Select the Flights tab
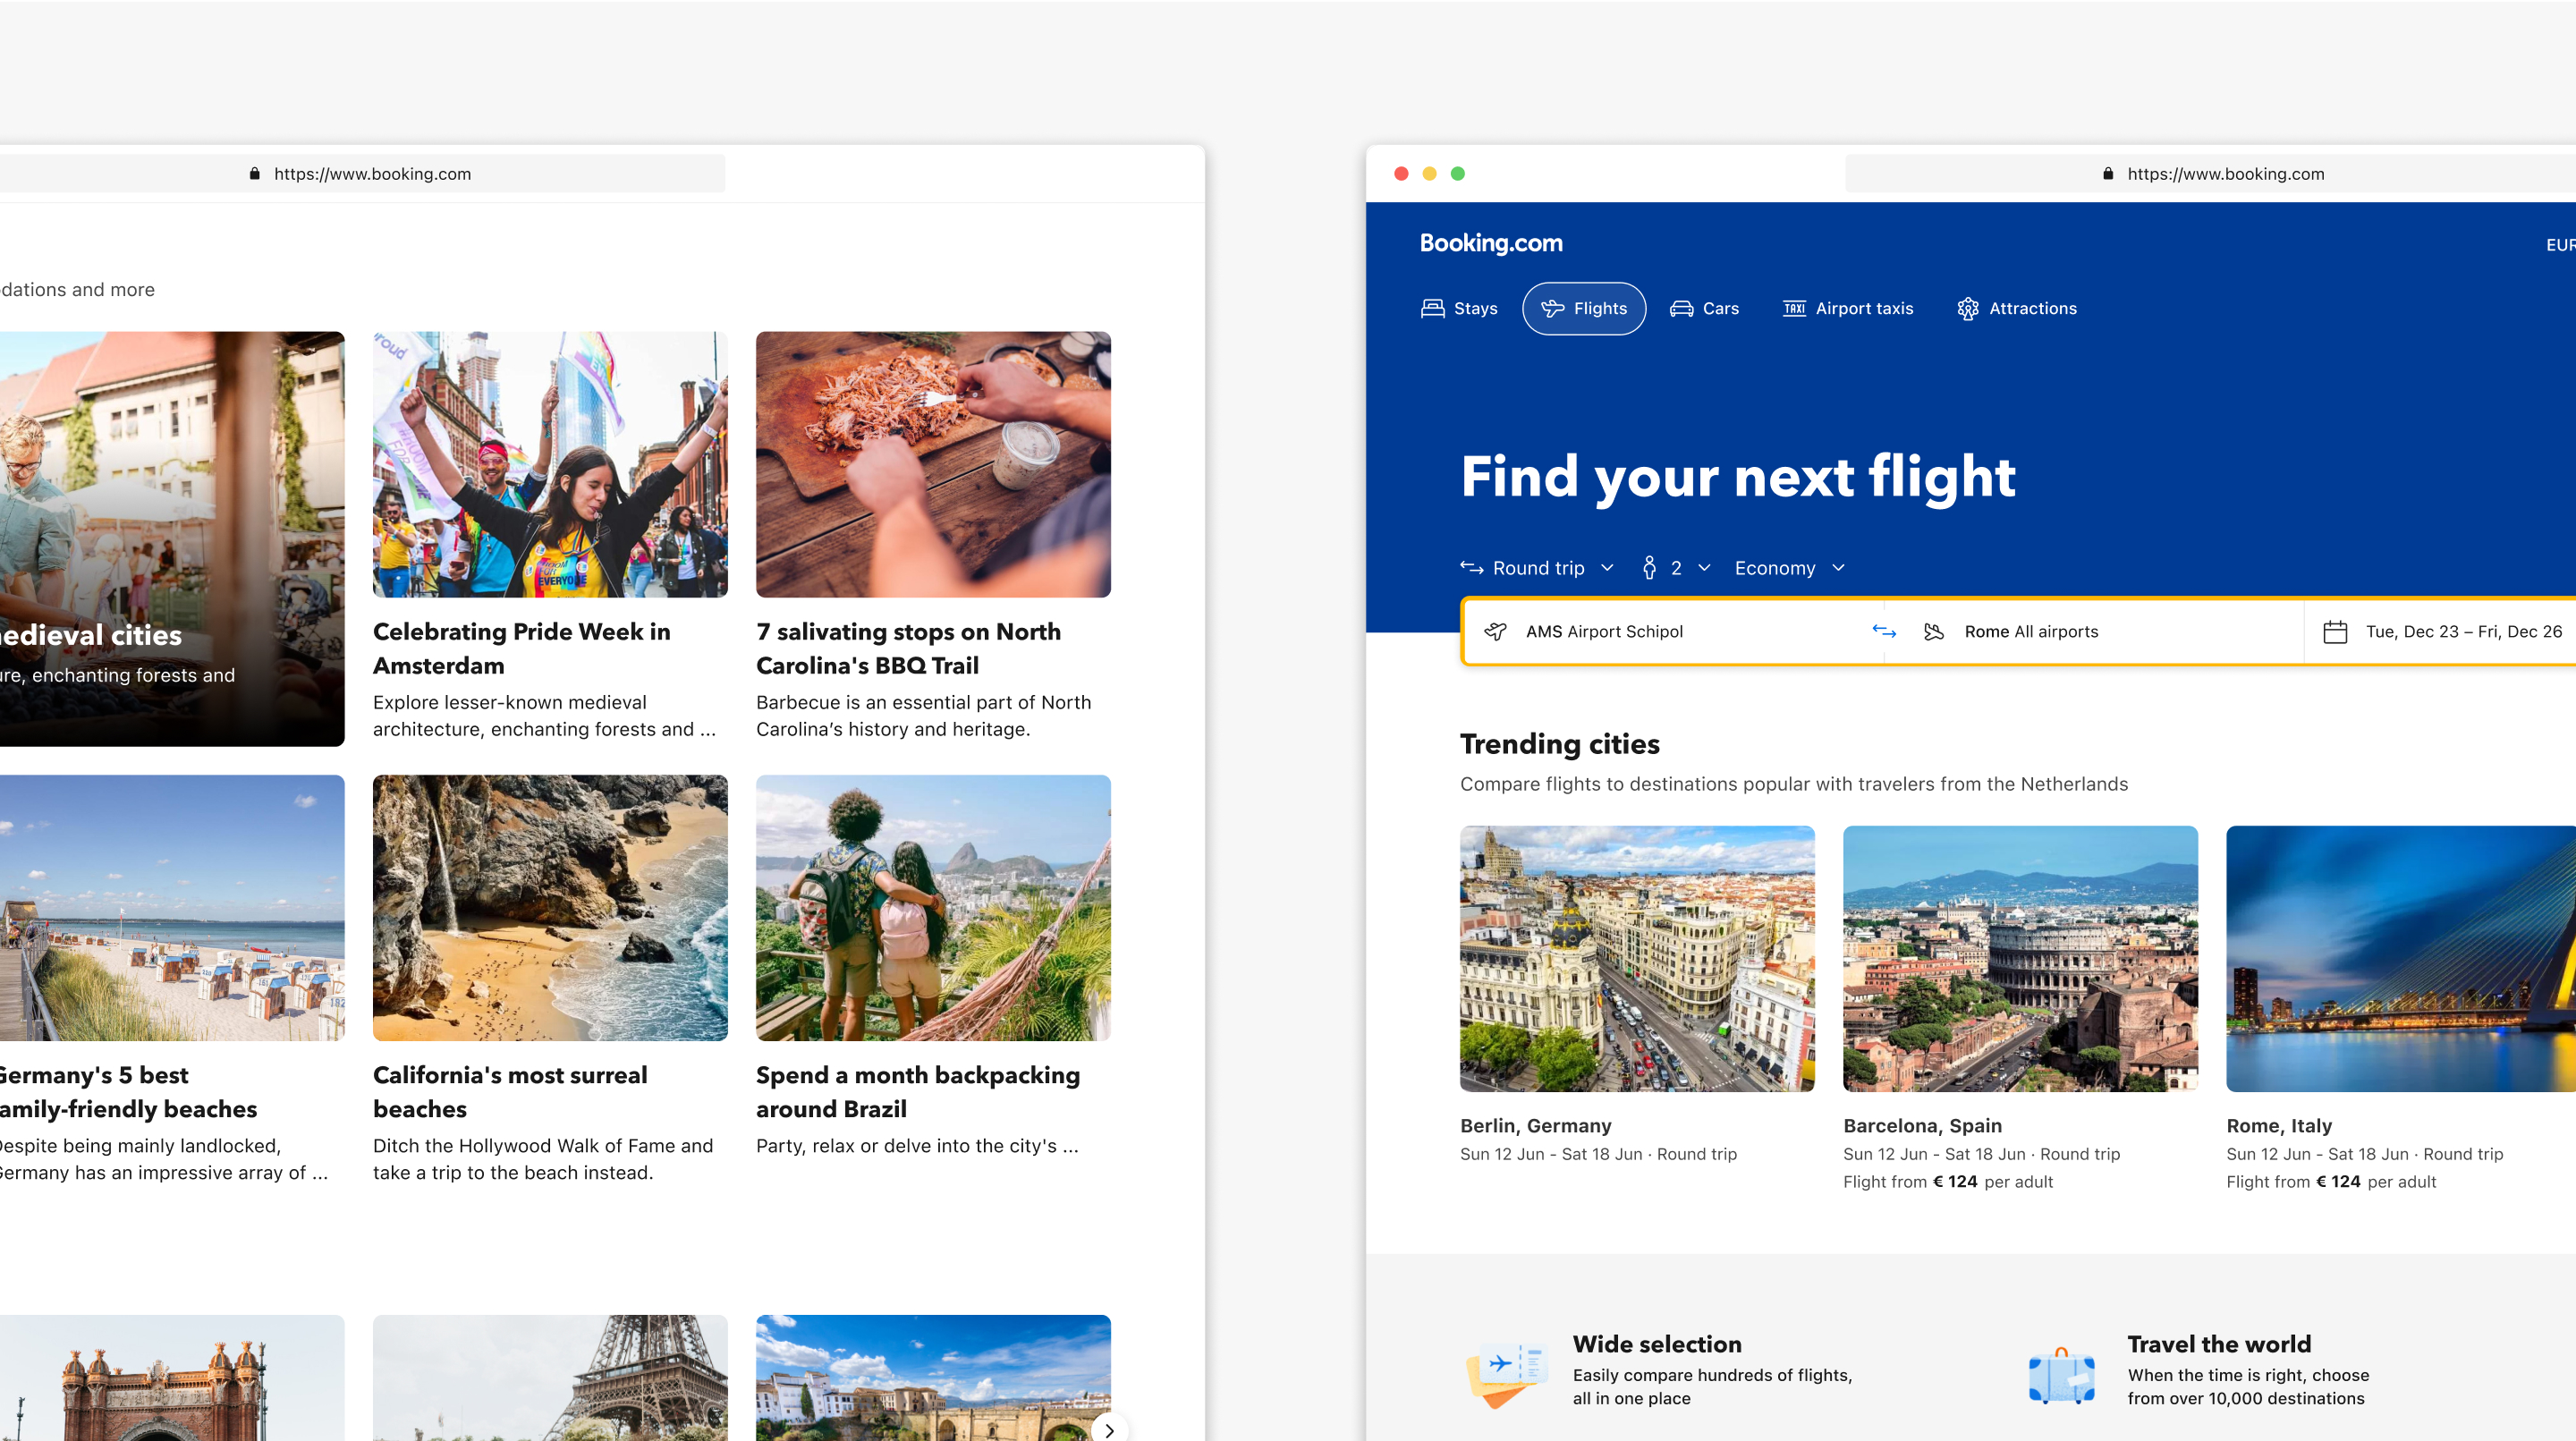The width and height of the screenshot is (2576, 1441). [x=1584, y=308]
